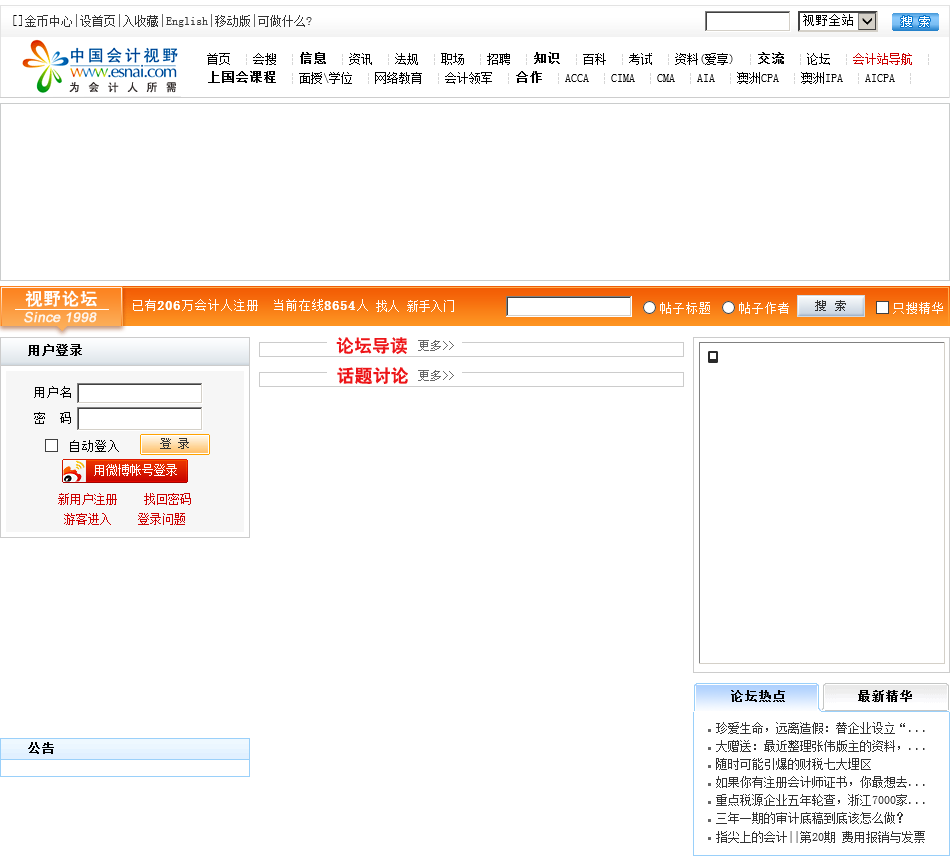Open the 新用户注册 link
This screenshot has width=950, height=864.
click(87, 499)
